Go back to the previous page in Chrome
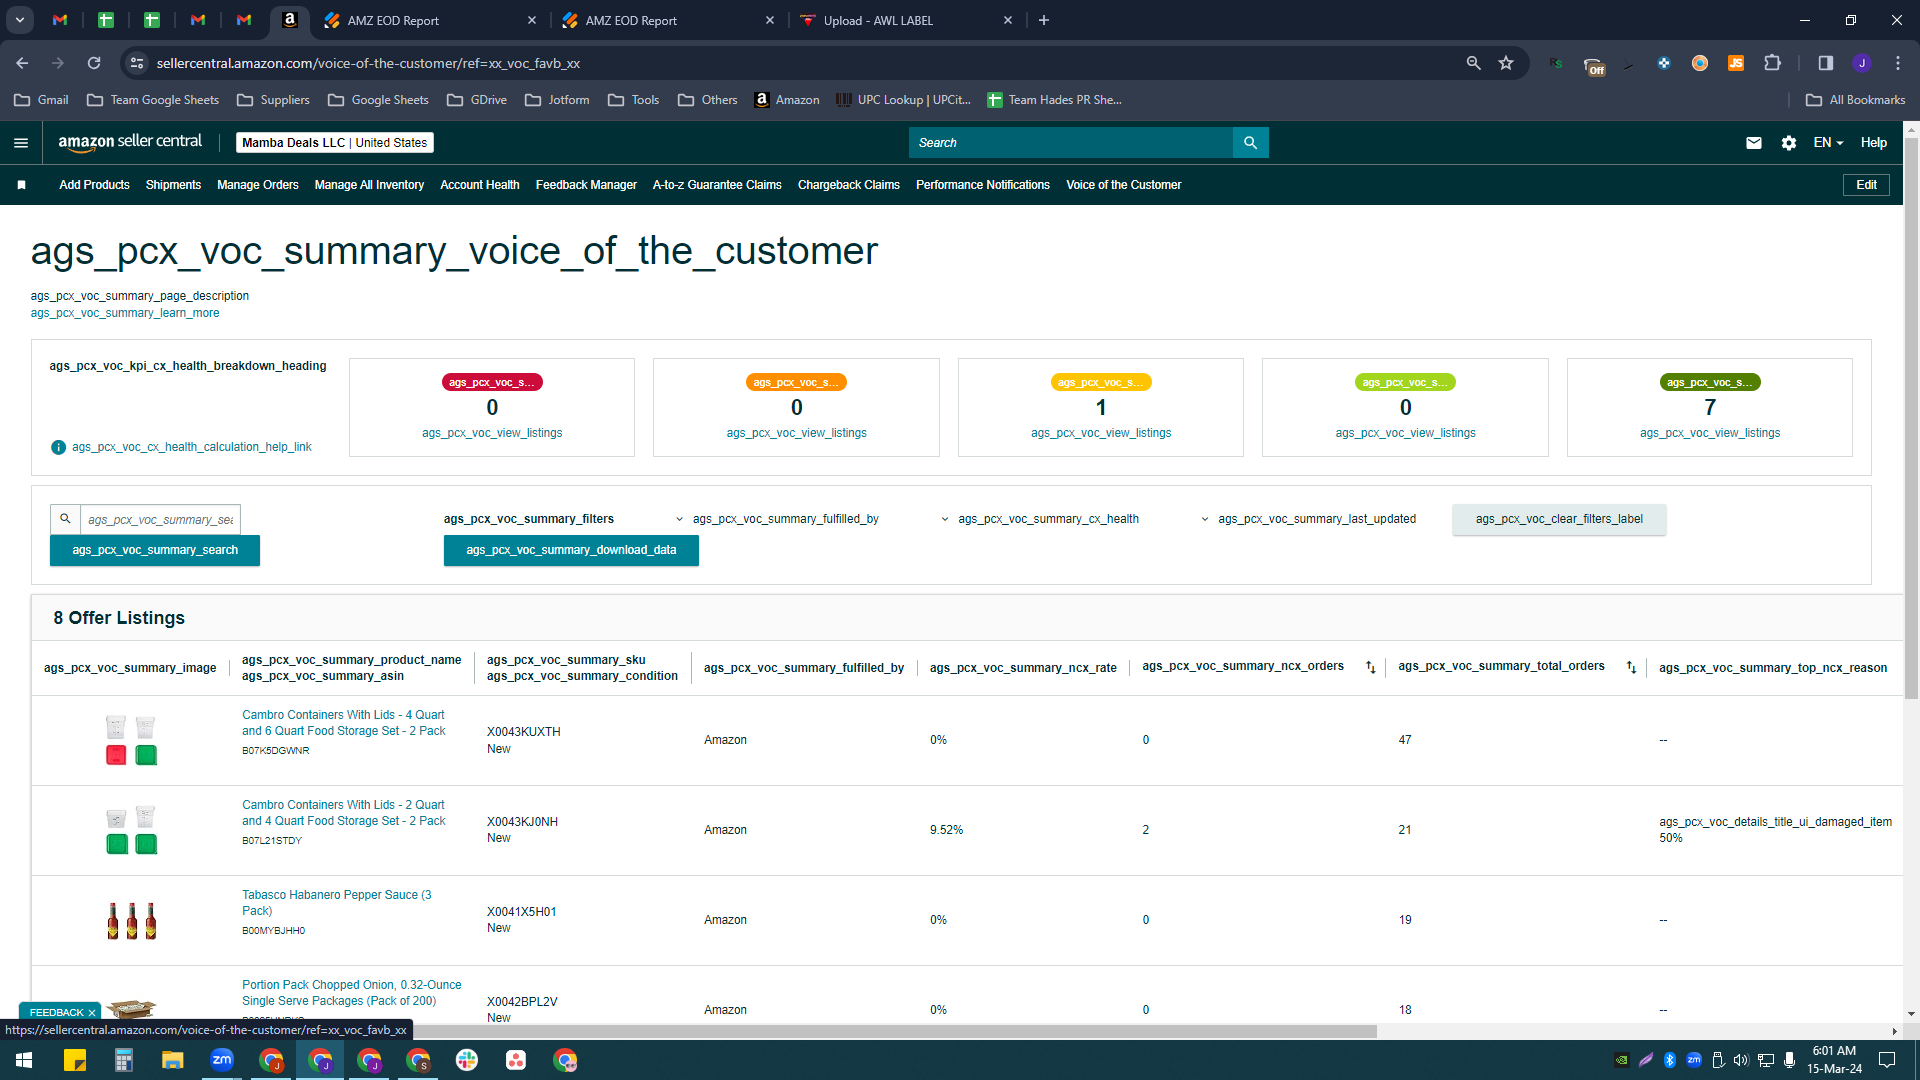The height and width of the screenshot is (1080, 1920). 22,63
